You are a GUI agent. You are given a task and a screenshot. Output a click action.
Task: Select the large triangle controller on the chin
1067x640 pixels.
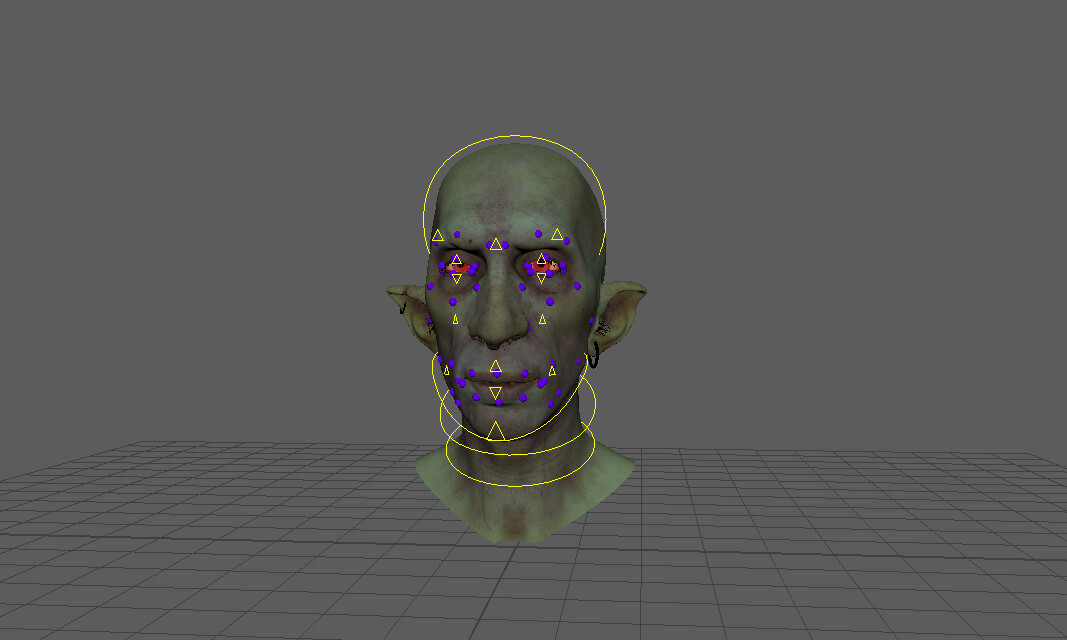495,430
